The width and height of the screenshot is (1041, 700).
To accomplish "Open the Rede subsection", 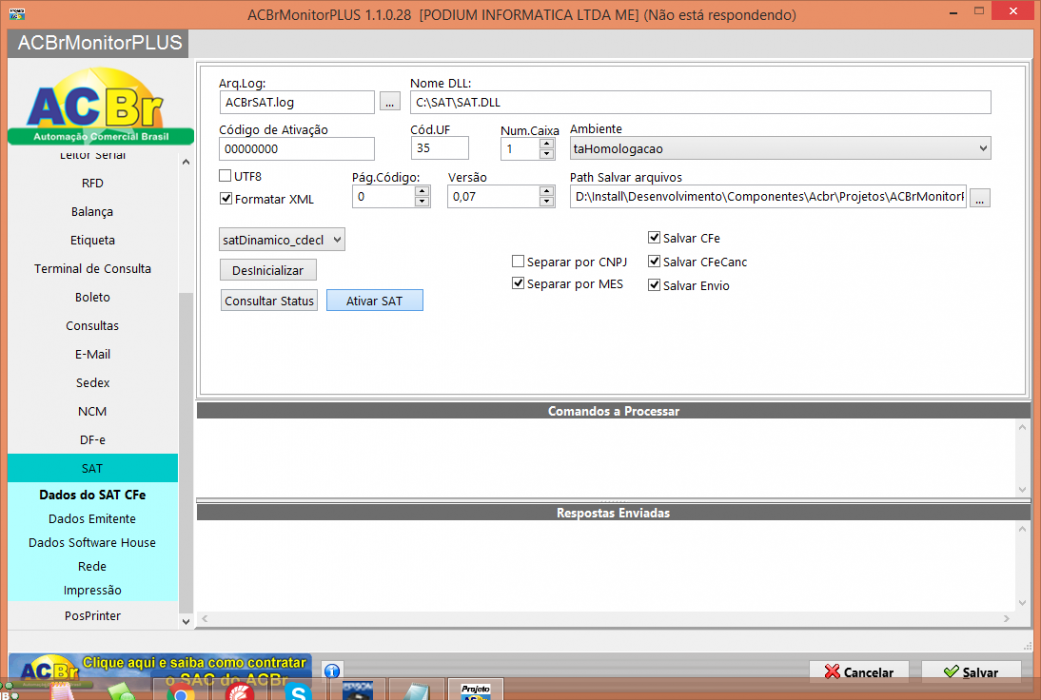I will [x=92, y=567].
